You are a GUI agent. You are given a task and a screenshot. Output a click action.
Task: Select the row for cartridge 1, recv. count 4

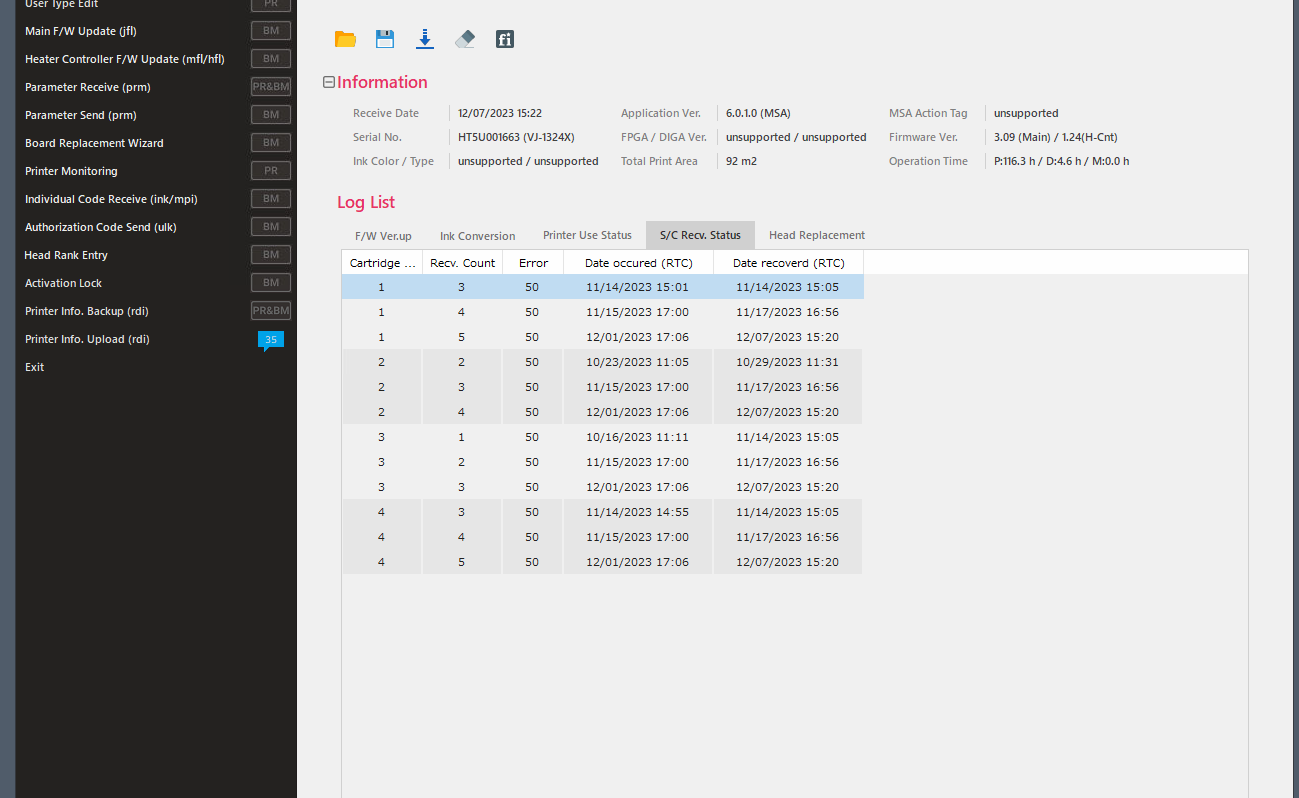[602, 312]
